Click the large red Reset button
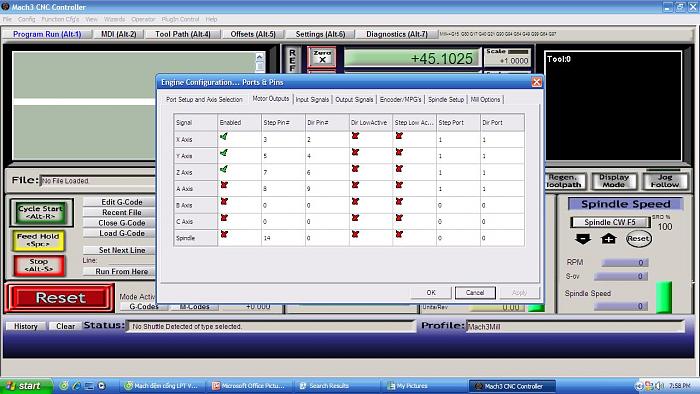 pyautogui.click(x=60, y=298)
